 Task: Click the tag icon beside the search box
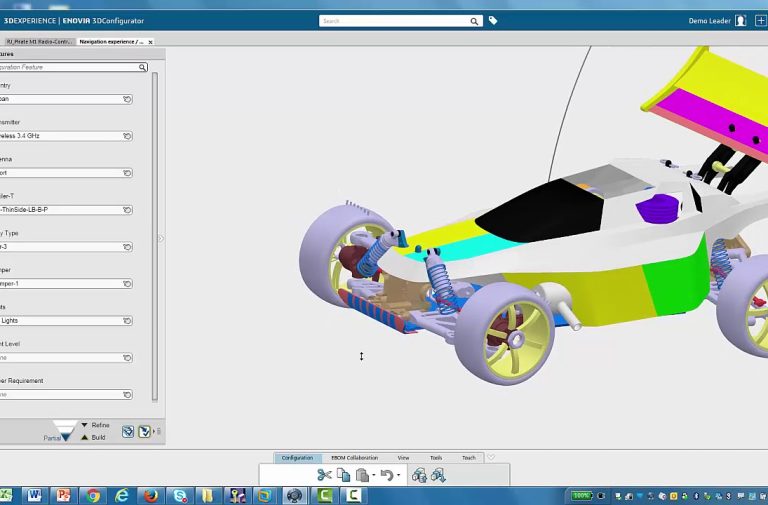click(x=493, y=20)
